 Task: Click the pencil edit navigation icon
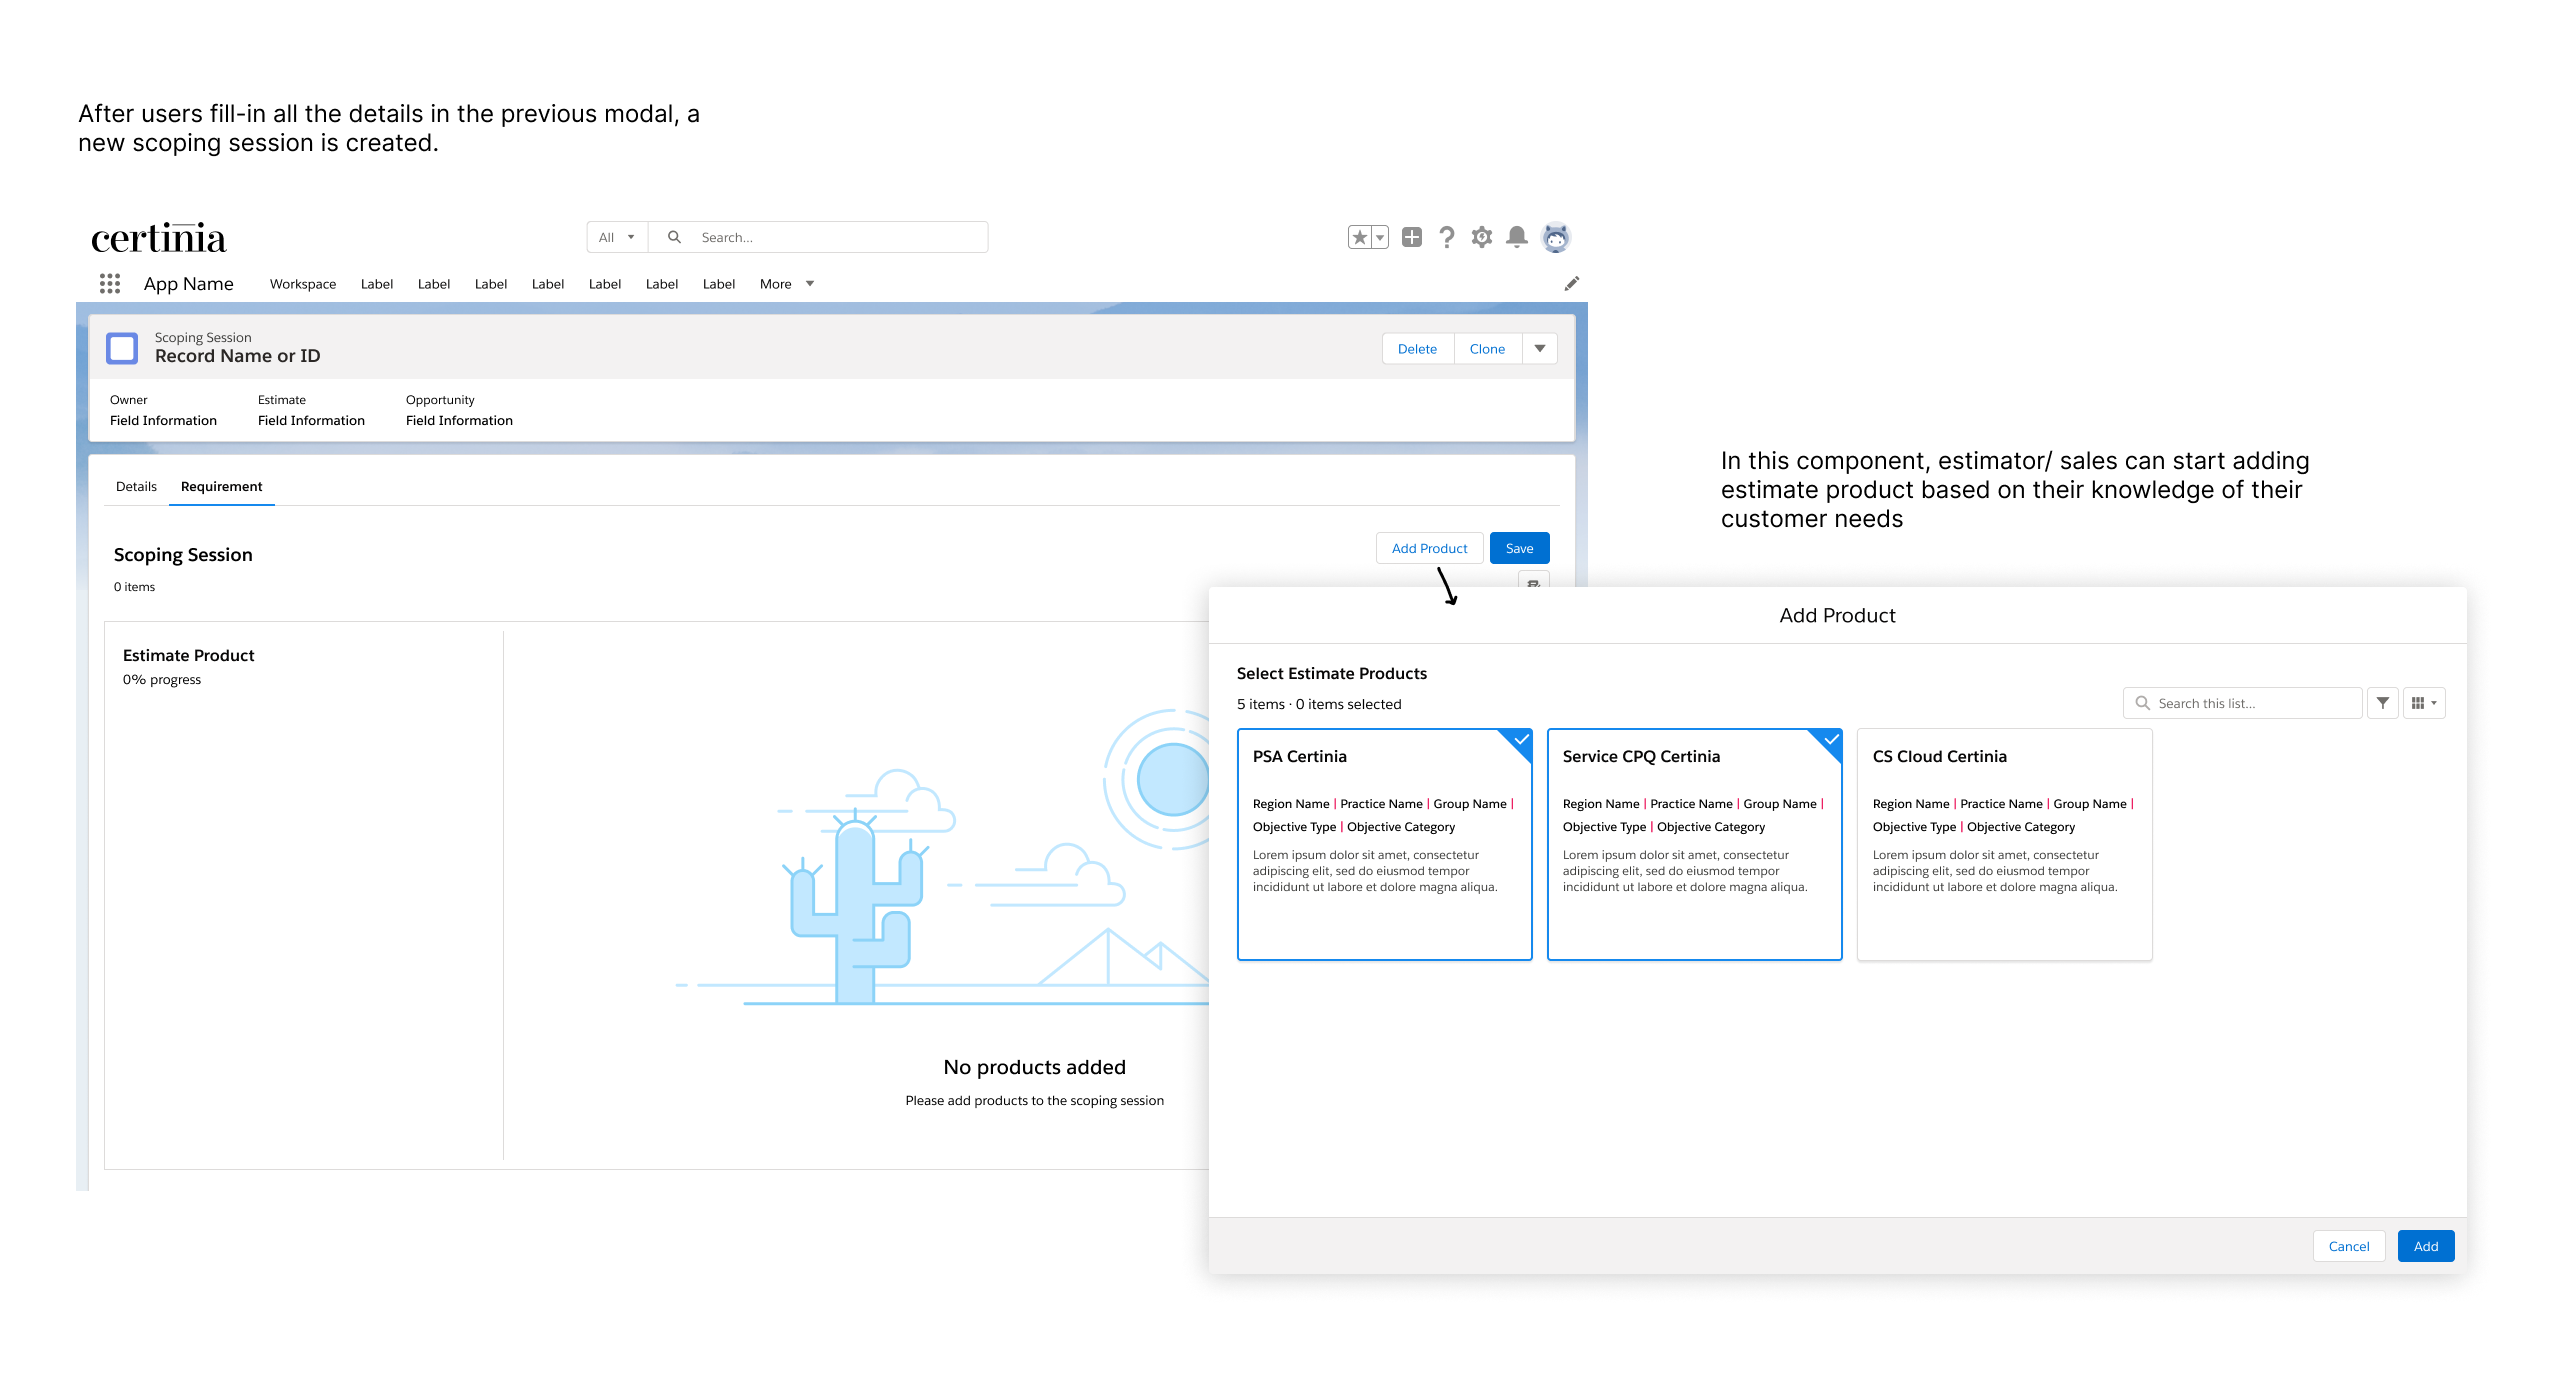[1571, 284]
